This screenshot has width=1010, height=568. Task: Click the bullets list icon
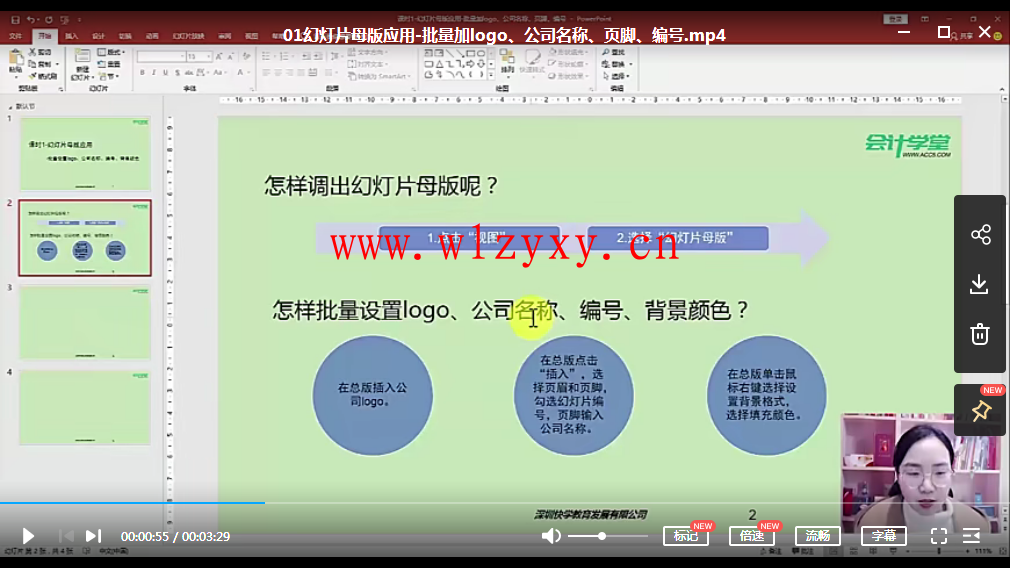[267, 57]
